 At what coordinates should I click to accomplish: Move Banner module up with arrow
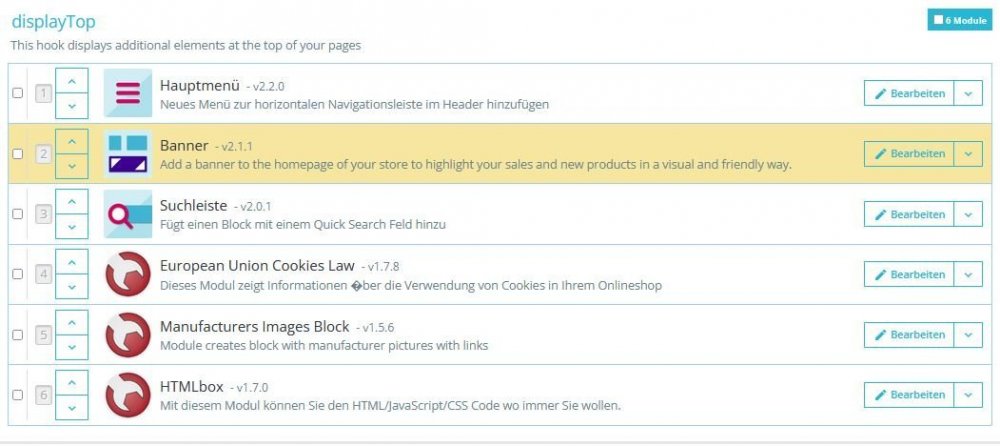[x=71, y=141]
